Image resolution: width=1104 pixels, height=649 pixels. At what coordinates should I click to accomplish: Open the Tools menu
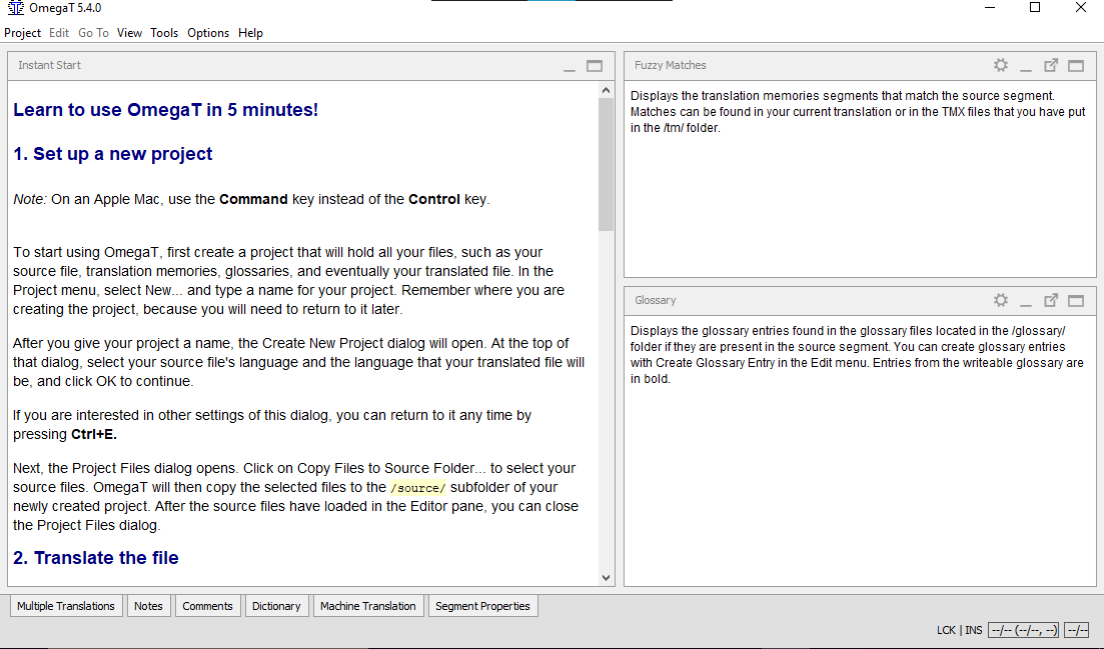tap(164, 33)
